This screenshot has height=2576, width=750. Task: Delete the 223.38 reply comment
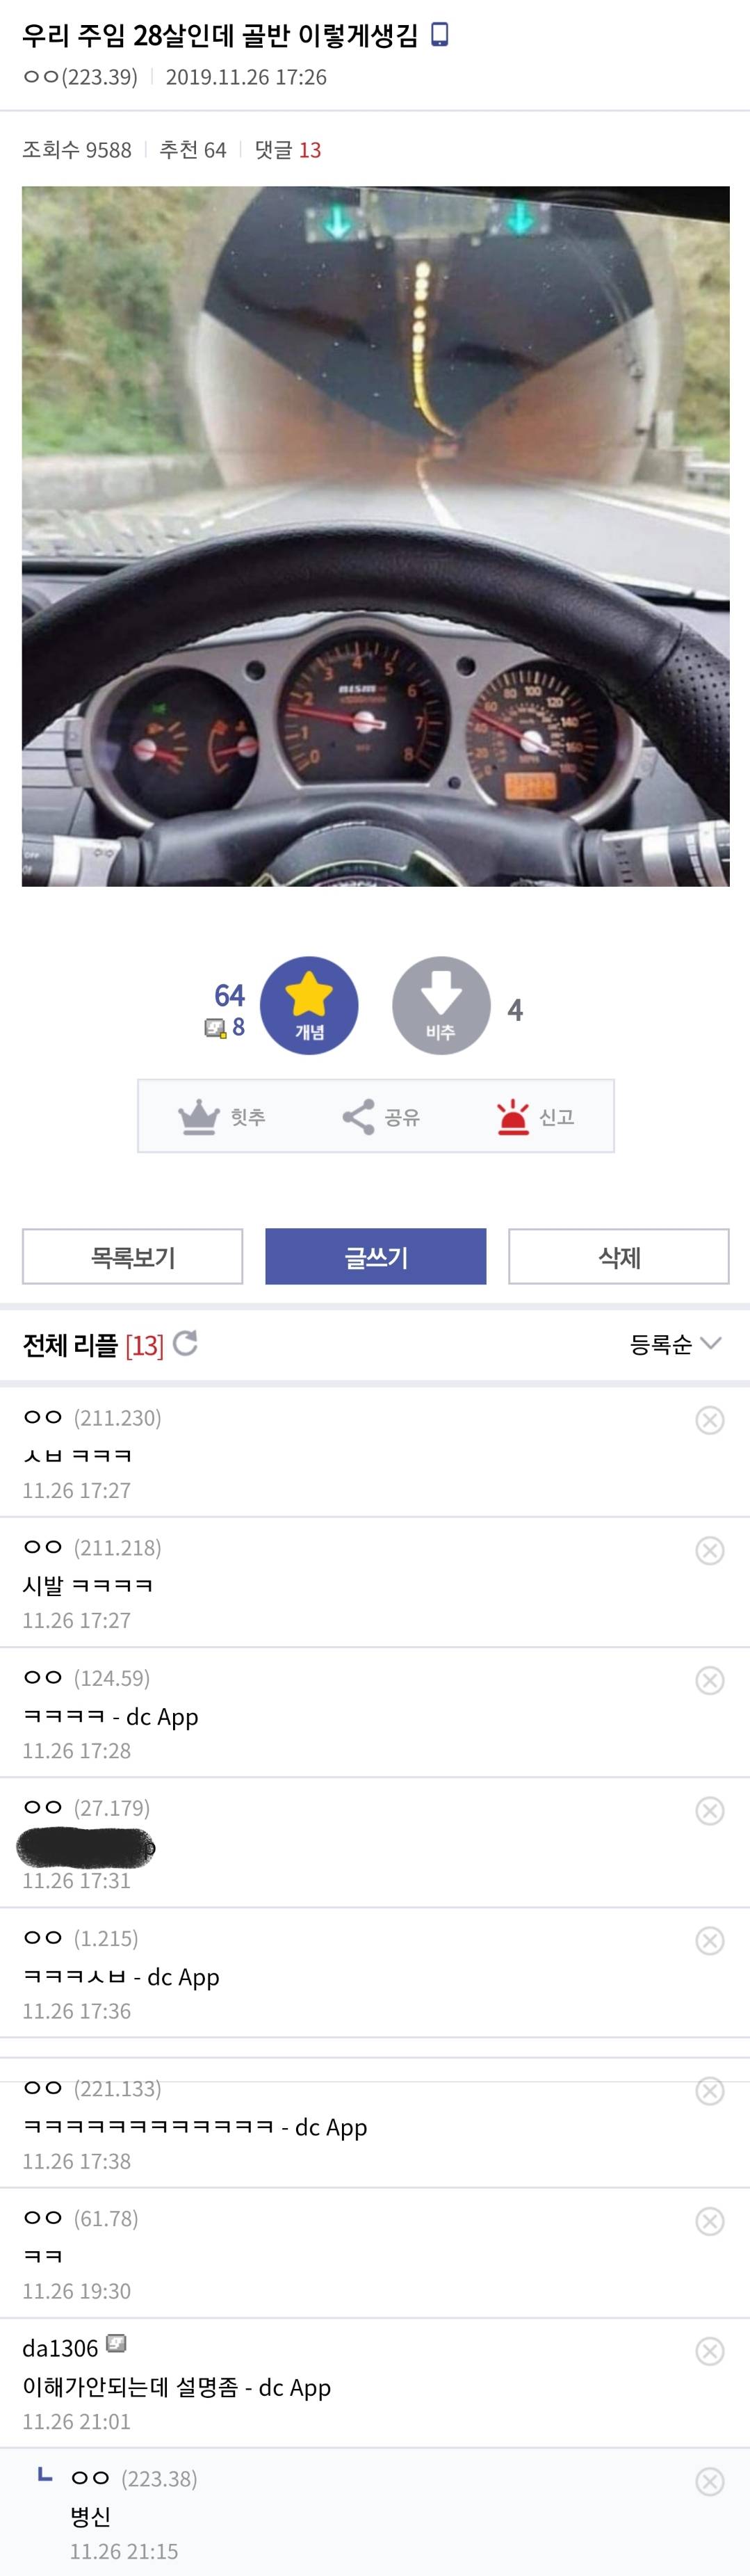click(x=710, y=2481)
